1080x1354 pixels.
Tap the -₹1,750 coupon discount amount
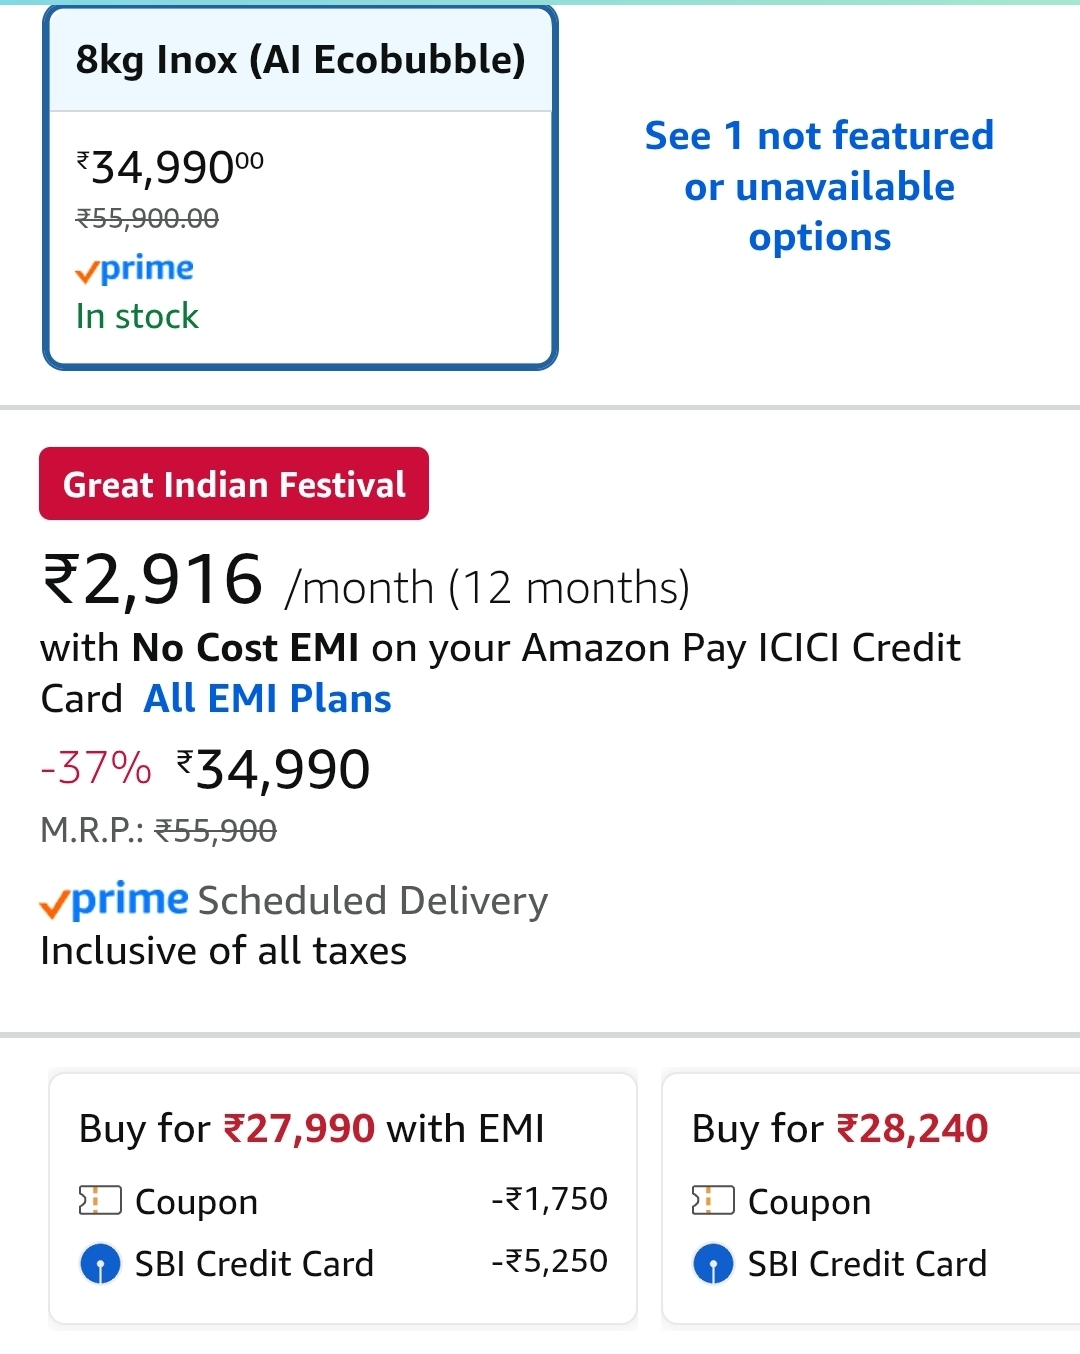click(549, 1199)
